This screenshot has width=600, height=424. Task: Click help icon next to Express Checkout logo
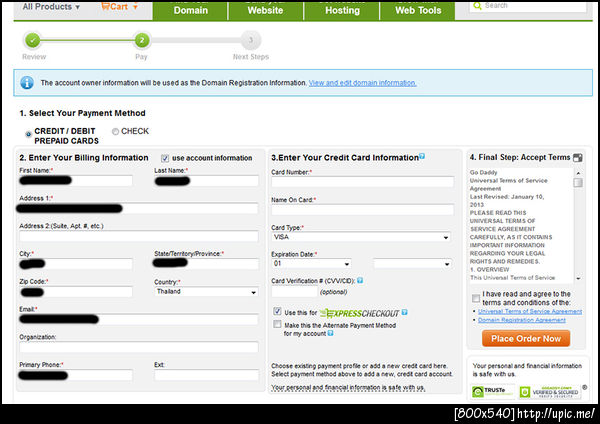[404, 312]
